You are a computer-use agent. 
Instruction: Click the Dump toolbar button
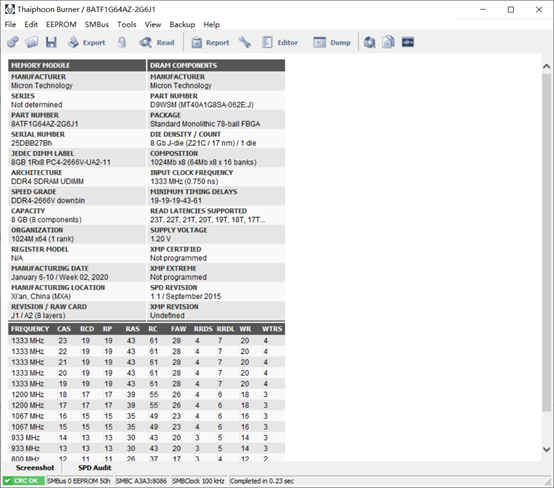click(332, 42)
